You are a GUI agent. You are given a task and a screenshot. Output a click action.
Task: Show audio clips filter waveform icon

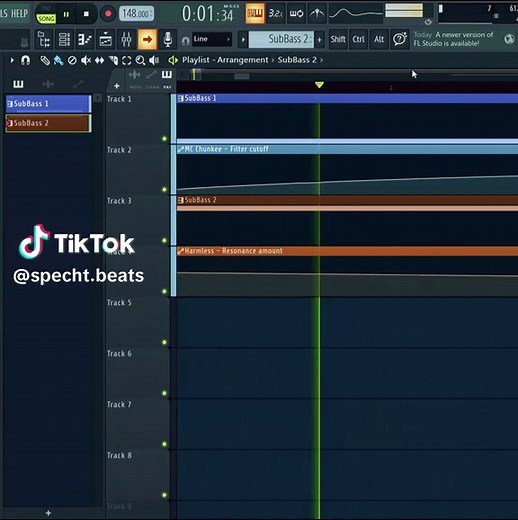(x=48, y=84)
